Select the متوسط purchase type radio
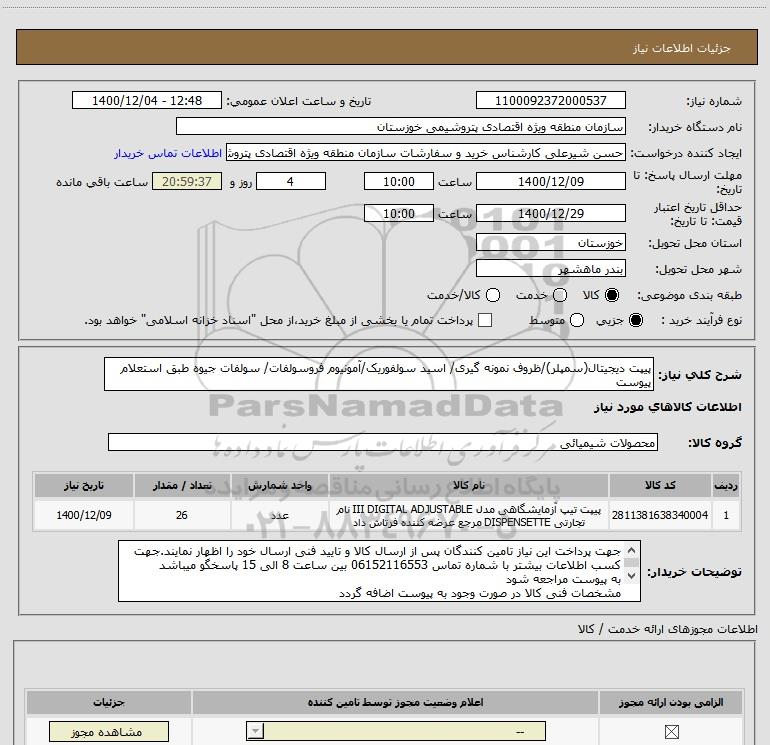The image size is (770, 745). 577,320
